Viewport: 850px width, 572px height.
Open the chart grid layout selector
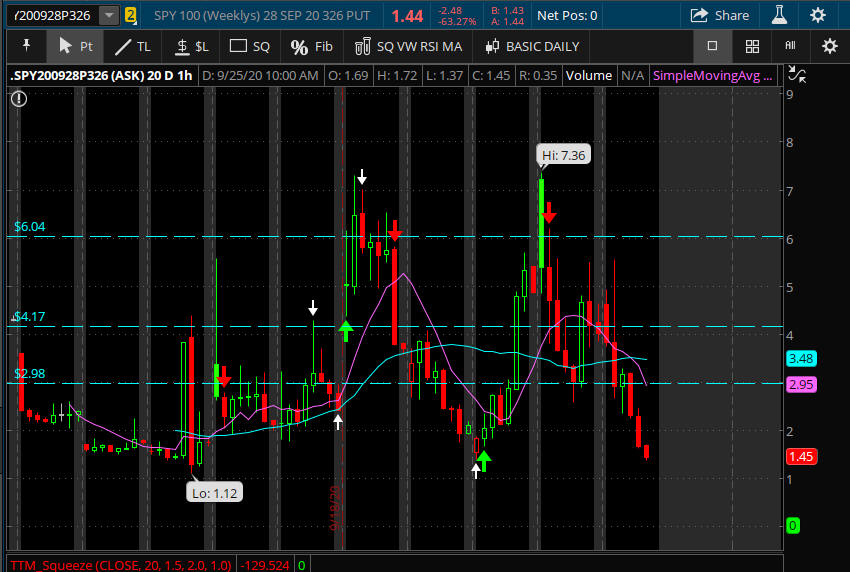pyautogui.click(x=752, y=46)
